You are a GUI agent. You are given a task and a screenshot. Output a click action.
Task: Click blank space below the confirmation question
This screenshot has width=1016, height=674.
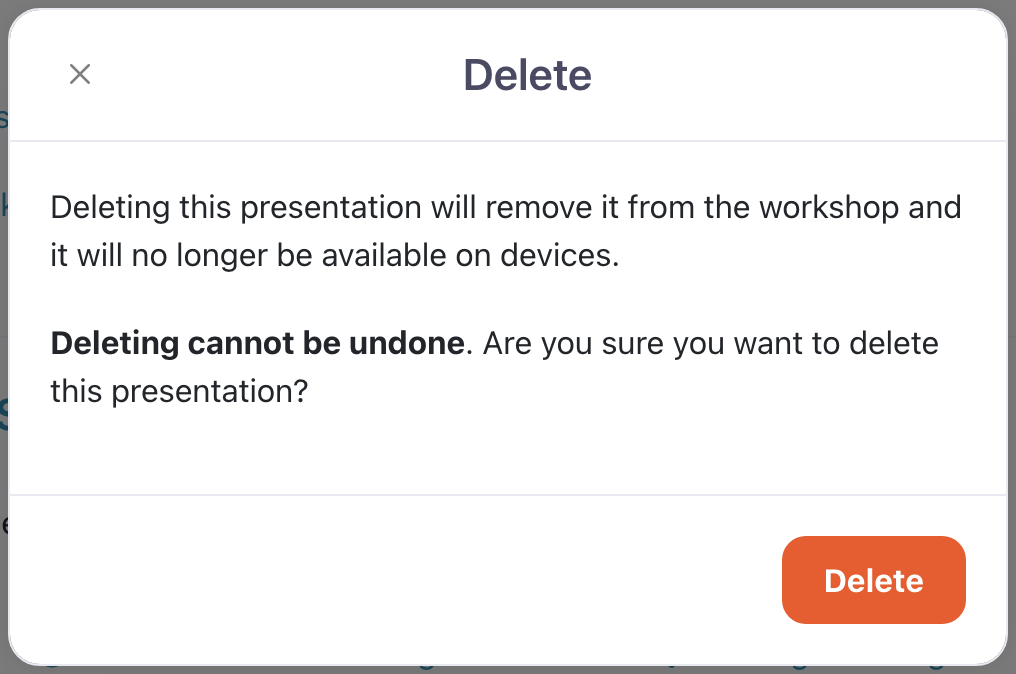click(x=500, y=450)
